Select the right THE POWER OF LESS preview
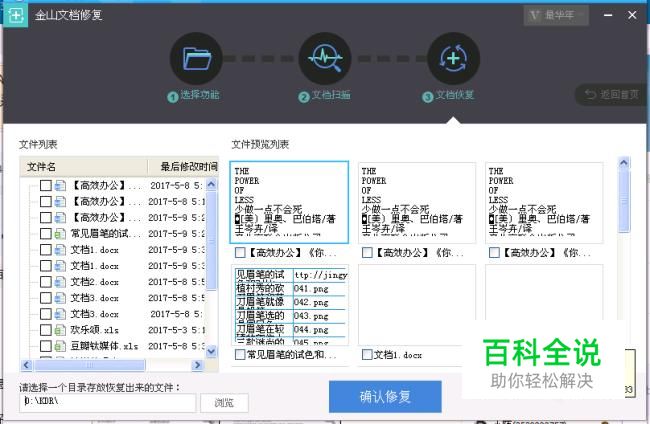The width and height of the screenshot is (650, 424). pos(543,202)
